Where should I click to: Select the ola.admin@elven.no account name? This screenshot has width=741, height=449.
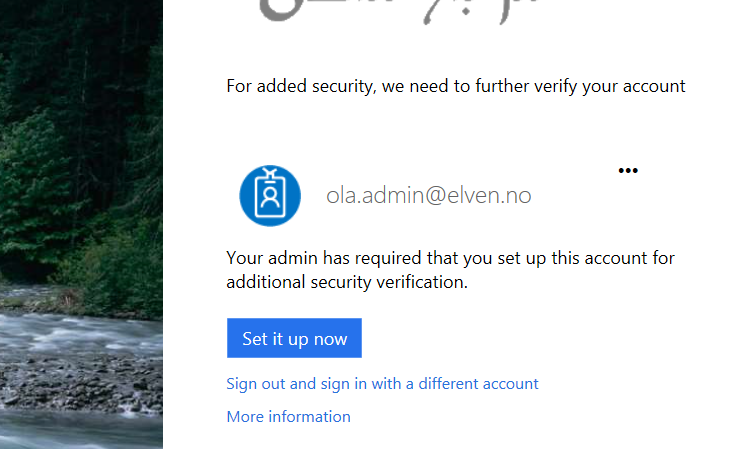click(x=429, y=195)
